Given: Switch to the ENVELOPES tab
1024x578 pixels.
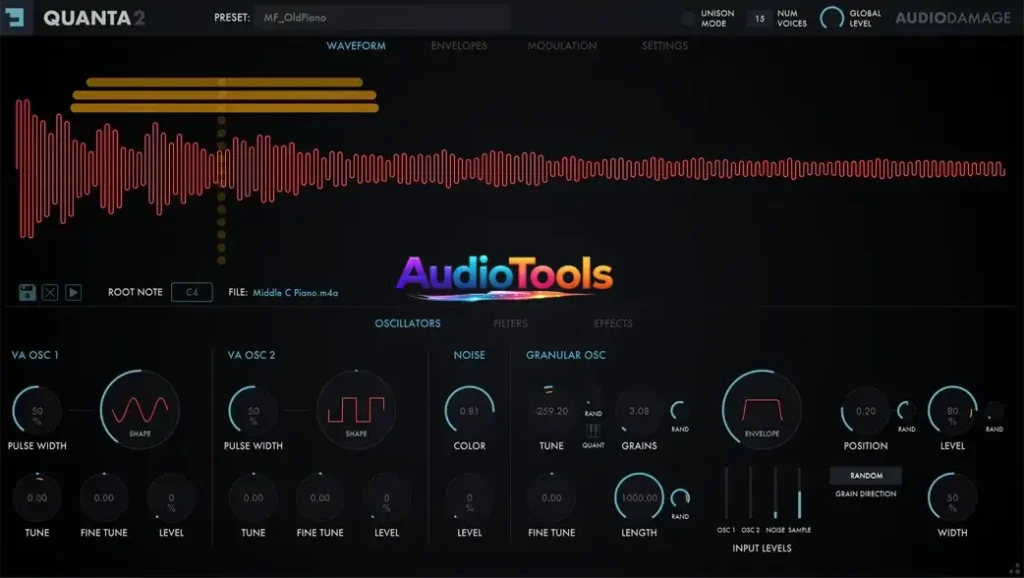Looking at the screenshot, I should coord(458,45).
